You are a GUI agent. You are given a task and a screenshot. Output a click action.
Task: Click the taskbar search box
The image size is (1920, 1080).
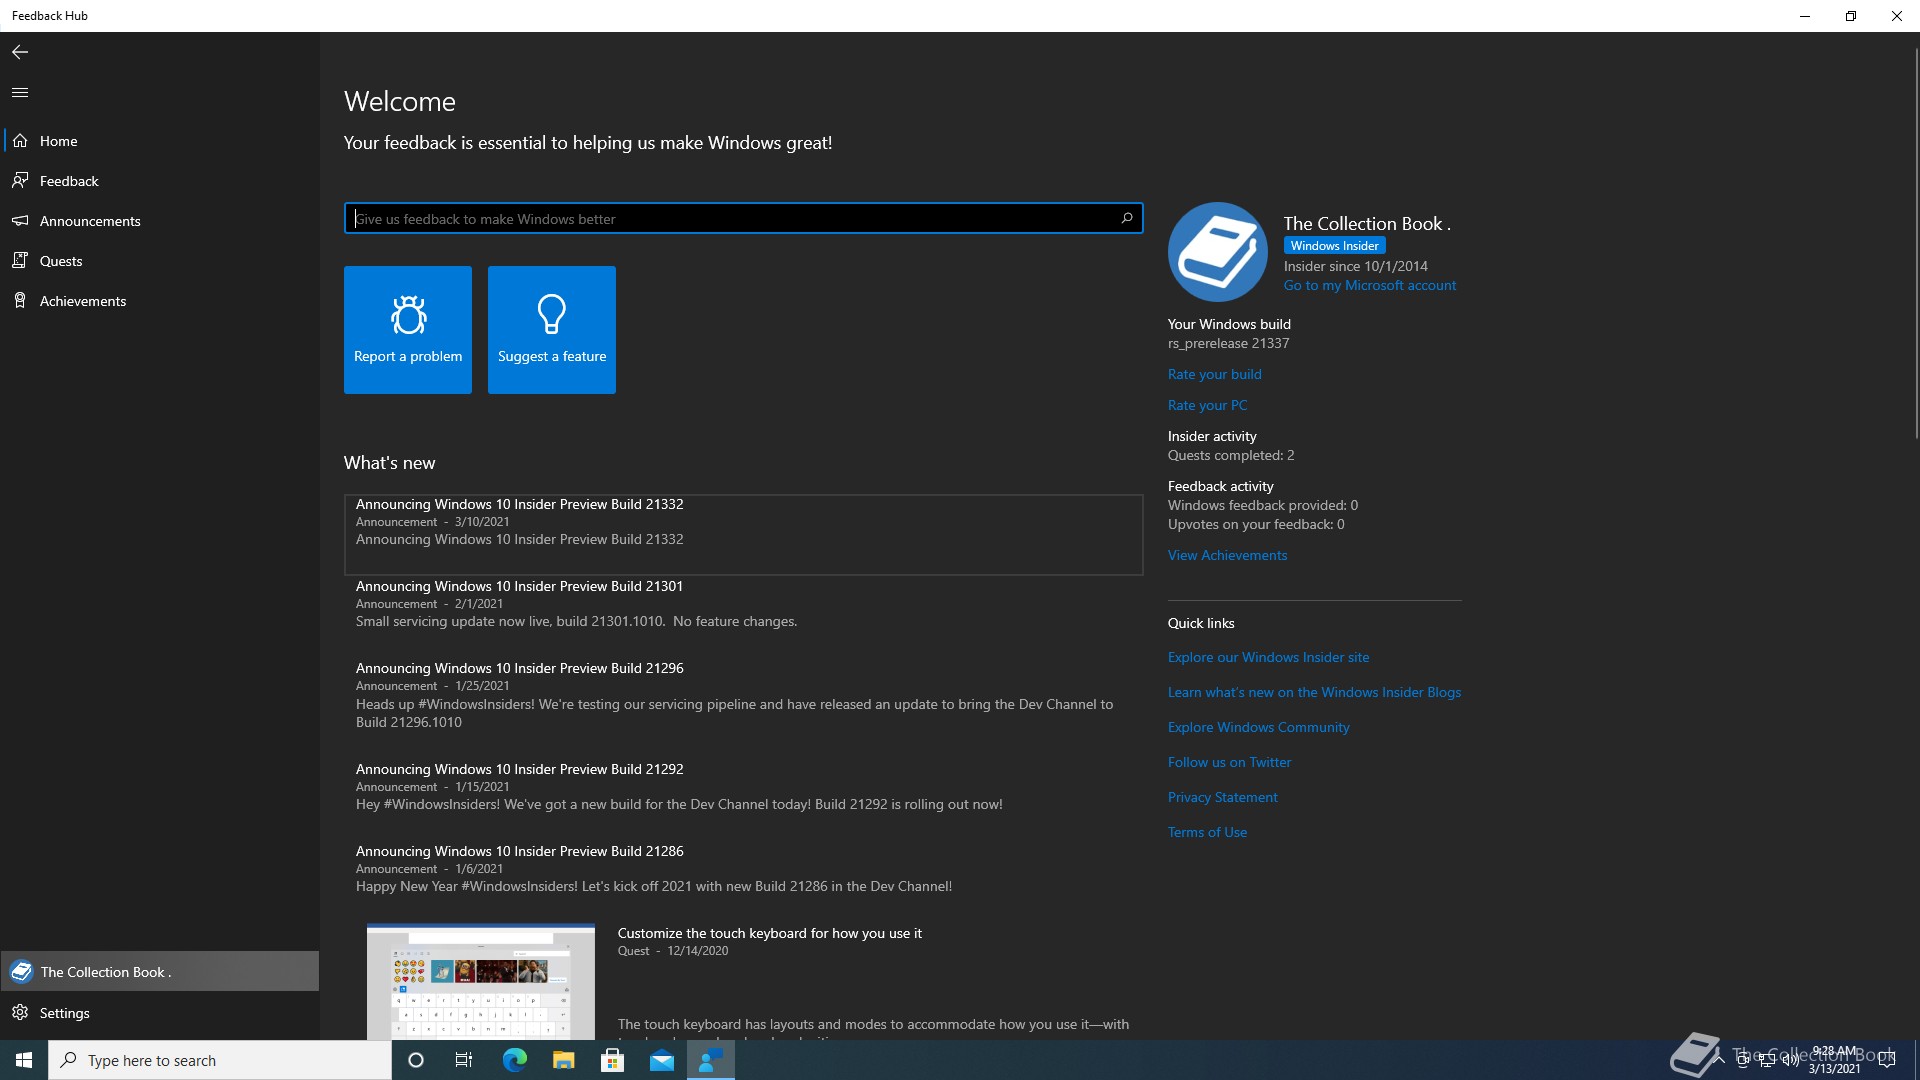[x=220, y=1060]
